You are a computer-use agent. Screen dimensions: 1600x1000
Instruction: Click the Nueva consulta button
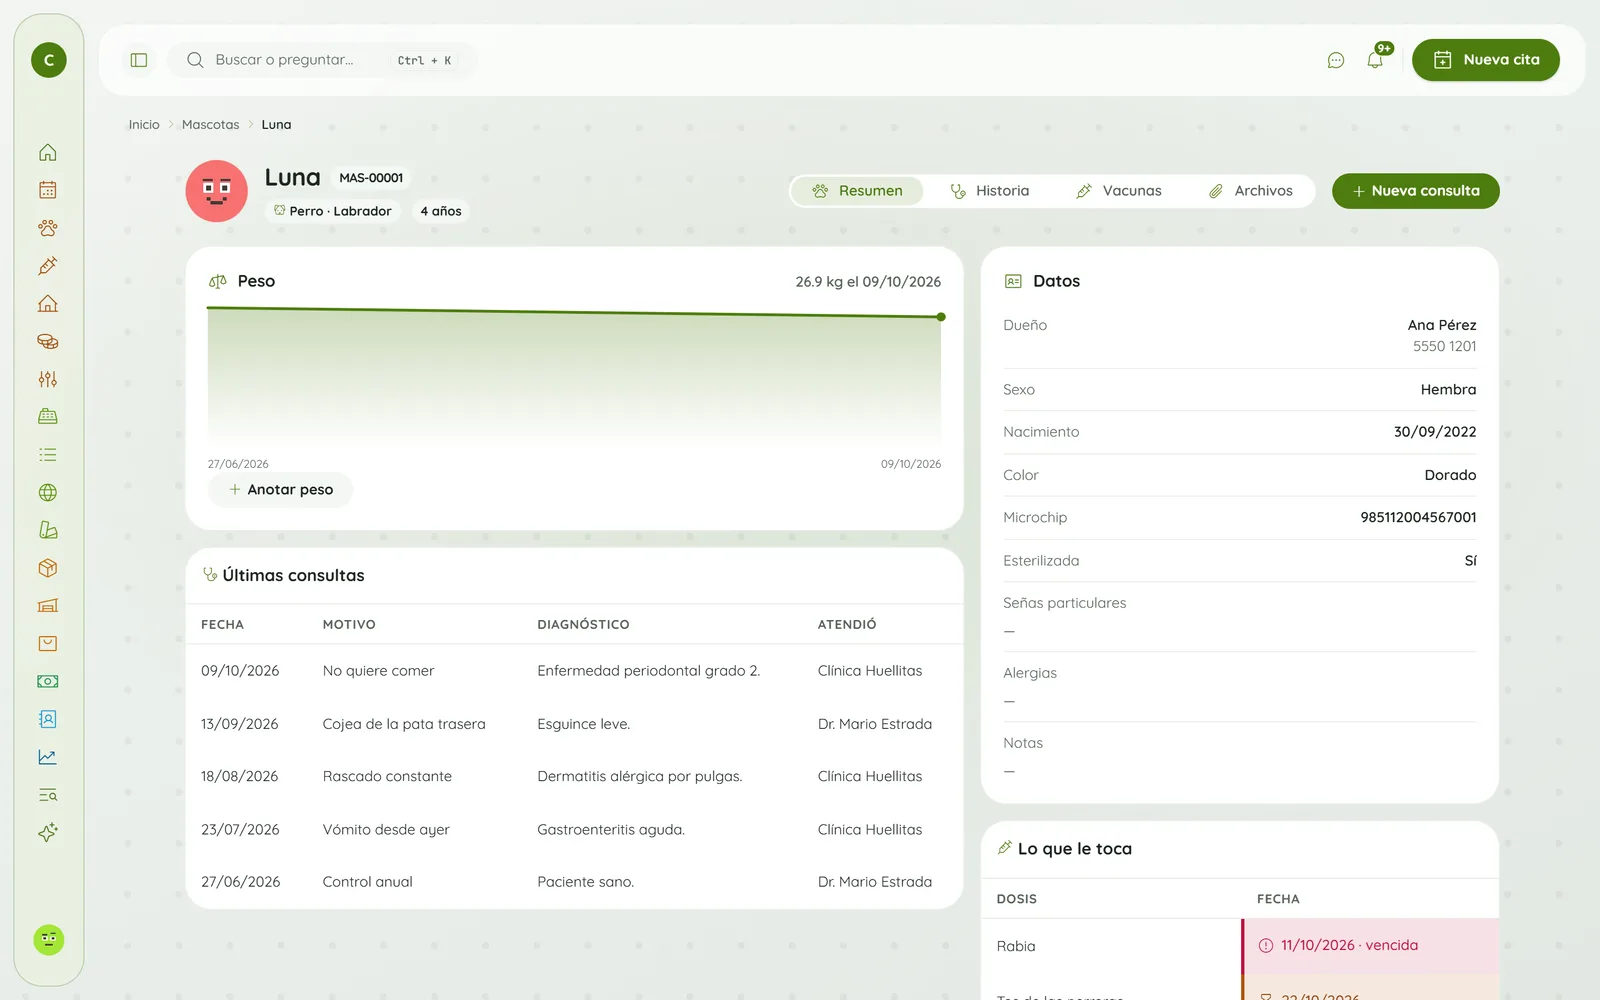click(1416, 191)
